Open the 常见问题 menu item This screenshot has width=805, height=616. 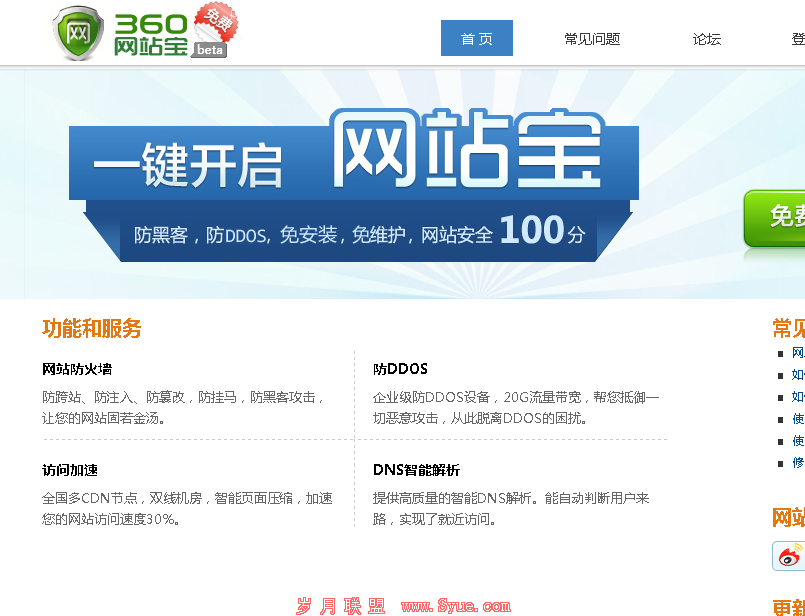[x=592, y=39]
